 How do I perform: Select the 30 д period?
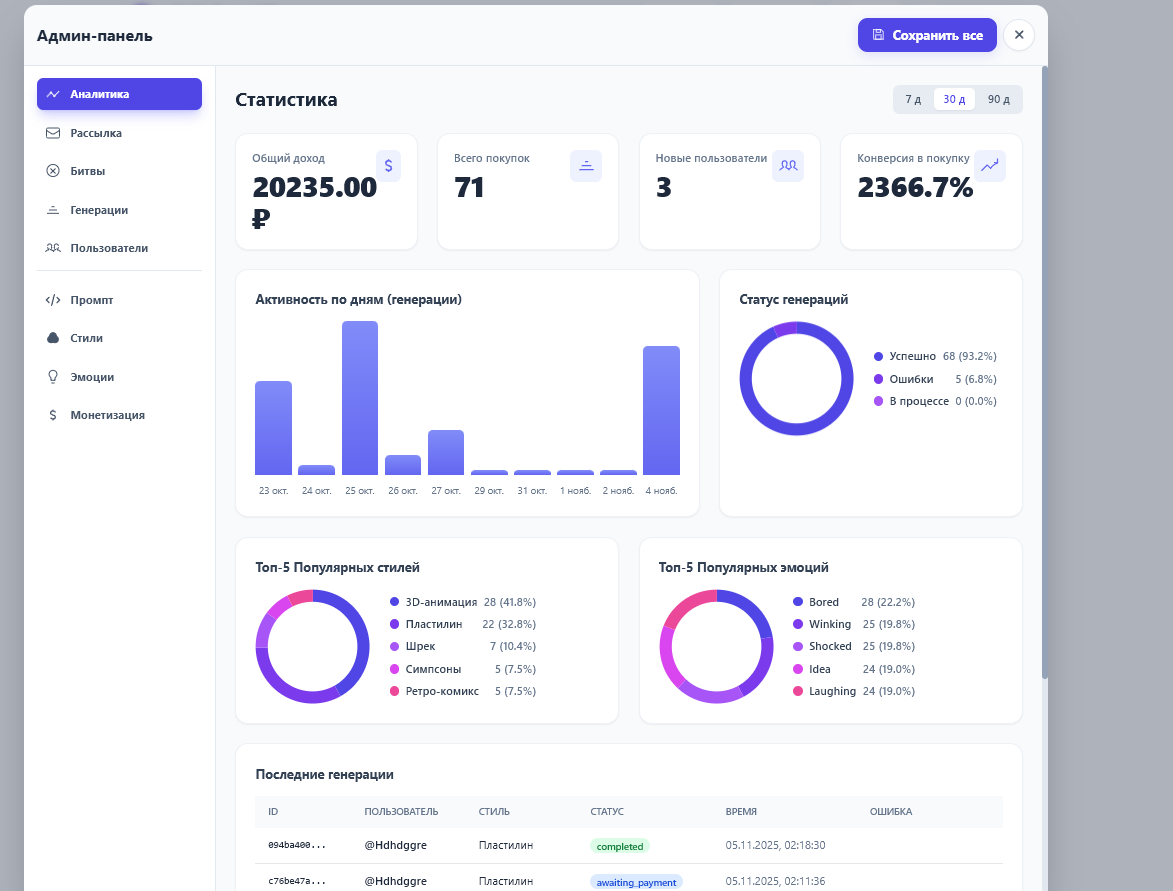coord(954,99)
